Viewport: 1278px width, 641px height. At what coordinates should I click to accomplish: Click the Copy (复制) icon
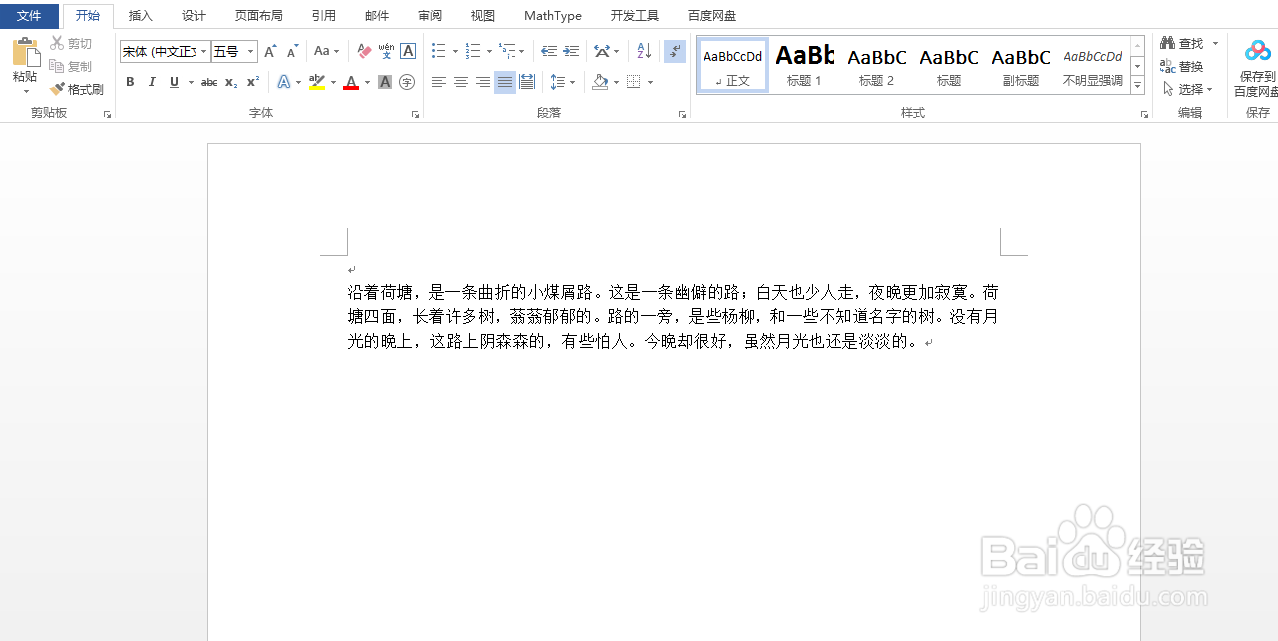point(57,66)
